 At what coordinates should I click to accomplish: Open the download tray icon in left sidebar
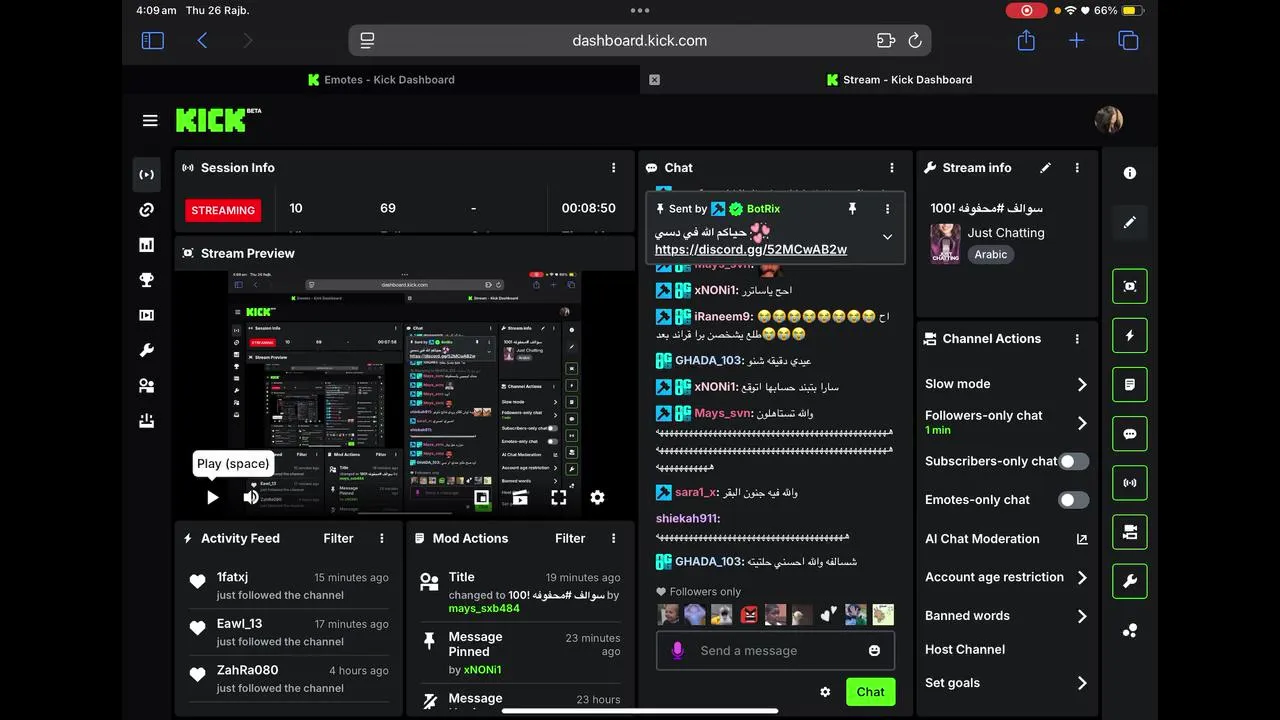tap(147, 421)
